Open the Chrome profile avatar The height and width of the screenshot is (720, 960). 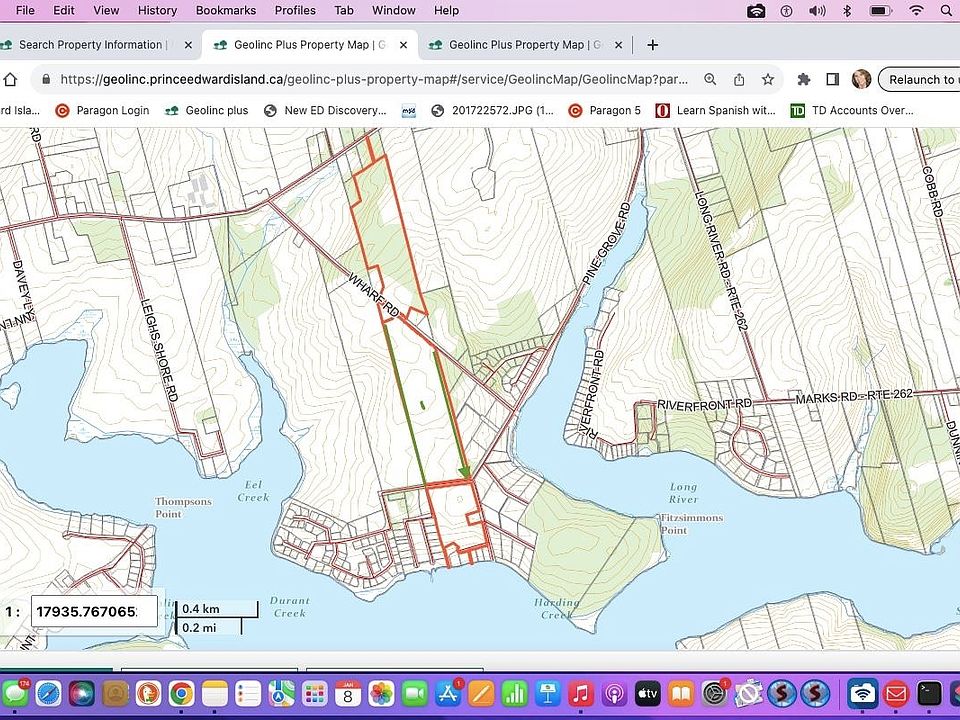coord(861,79)
